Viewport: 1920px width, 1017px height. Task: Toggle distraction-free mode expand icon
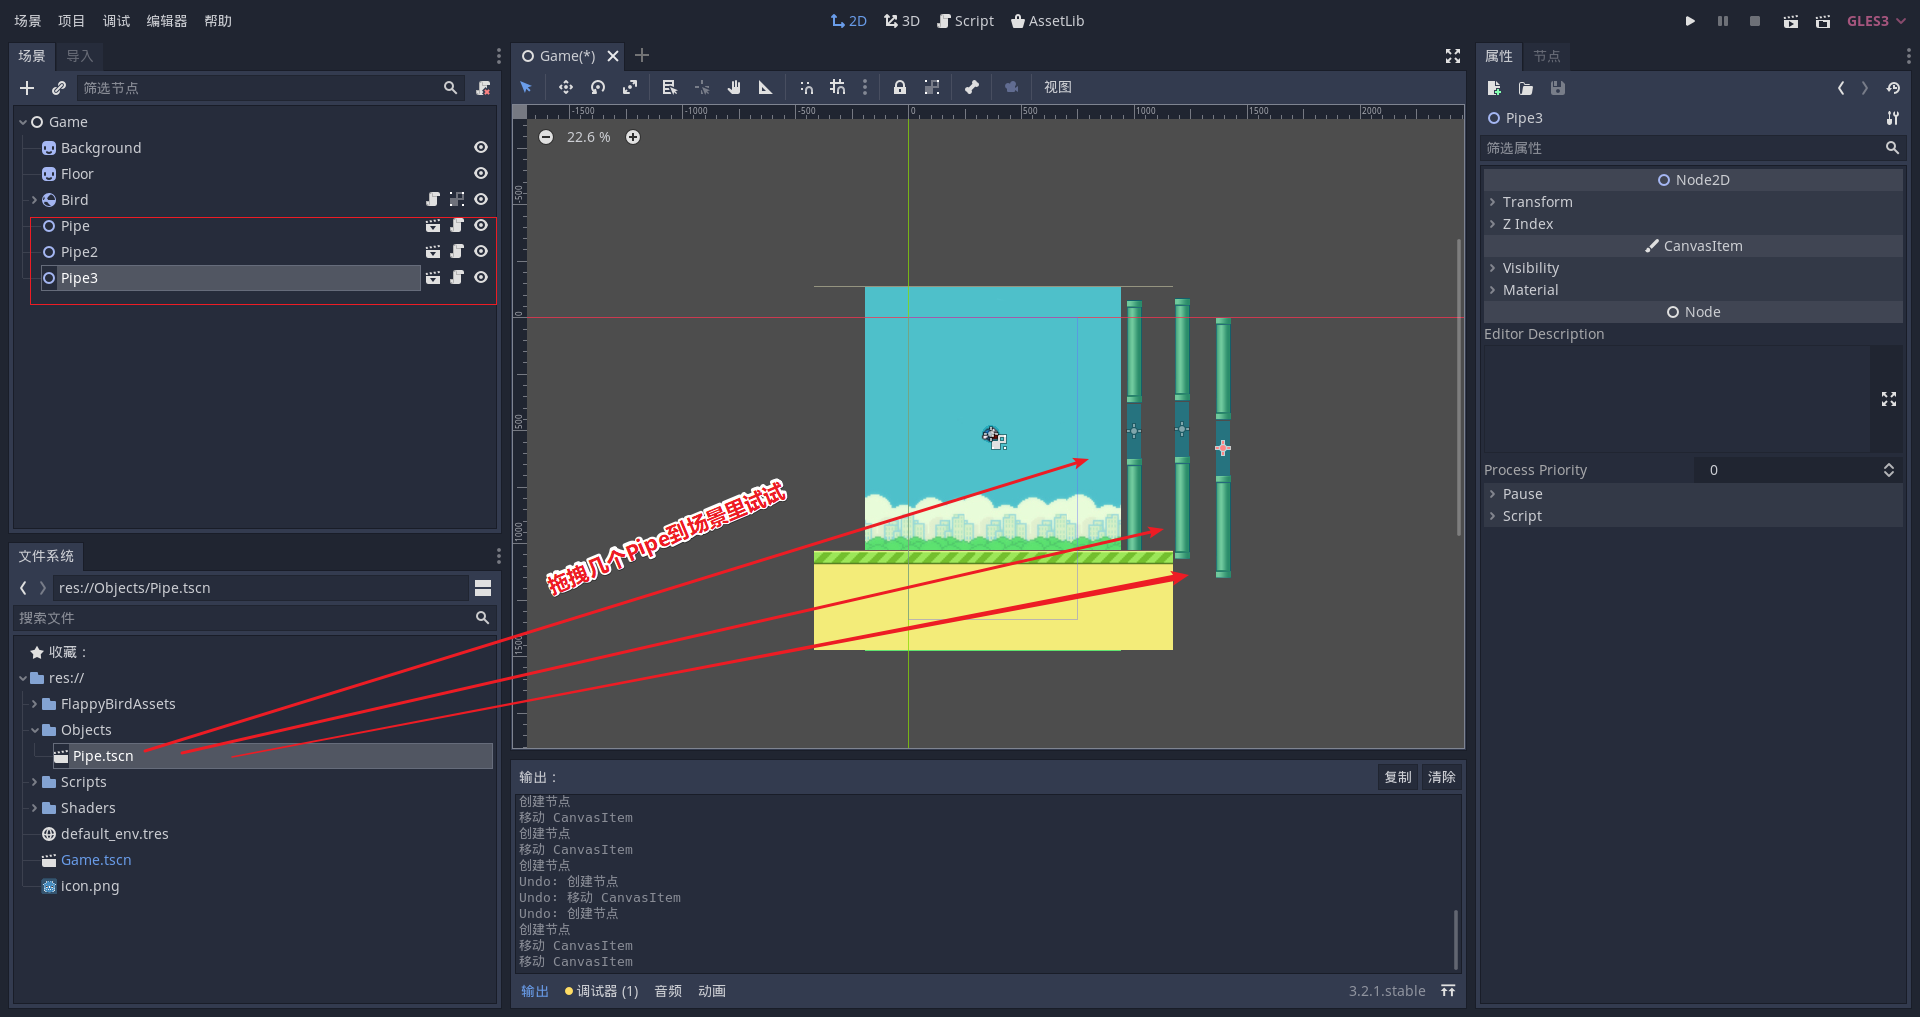pyautogui.click(x=1453, y=56)
